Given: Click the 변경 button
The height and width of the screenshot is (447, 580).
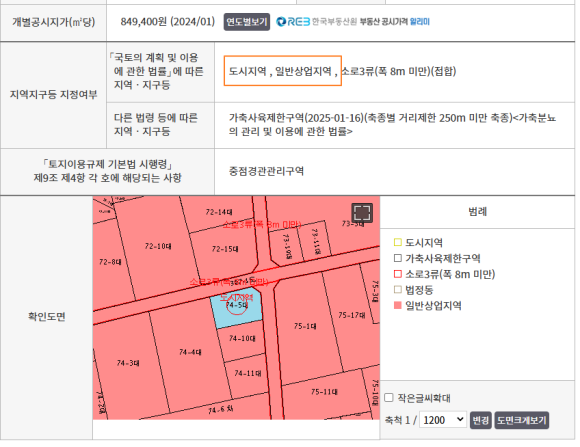Looking at the screenshot, I should [x=480, y=420].
